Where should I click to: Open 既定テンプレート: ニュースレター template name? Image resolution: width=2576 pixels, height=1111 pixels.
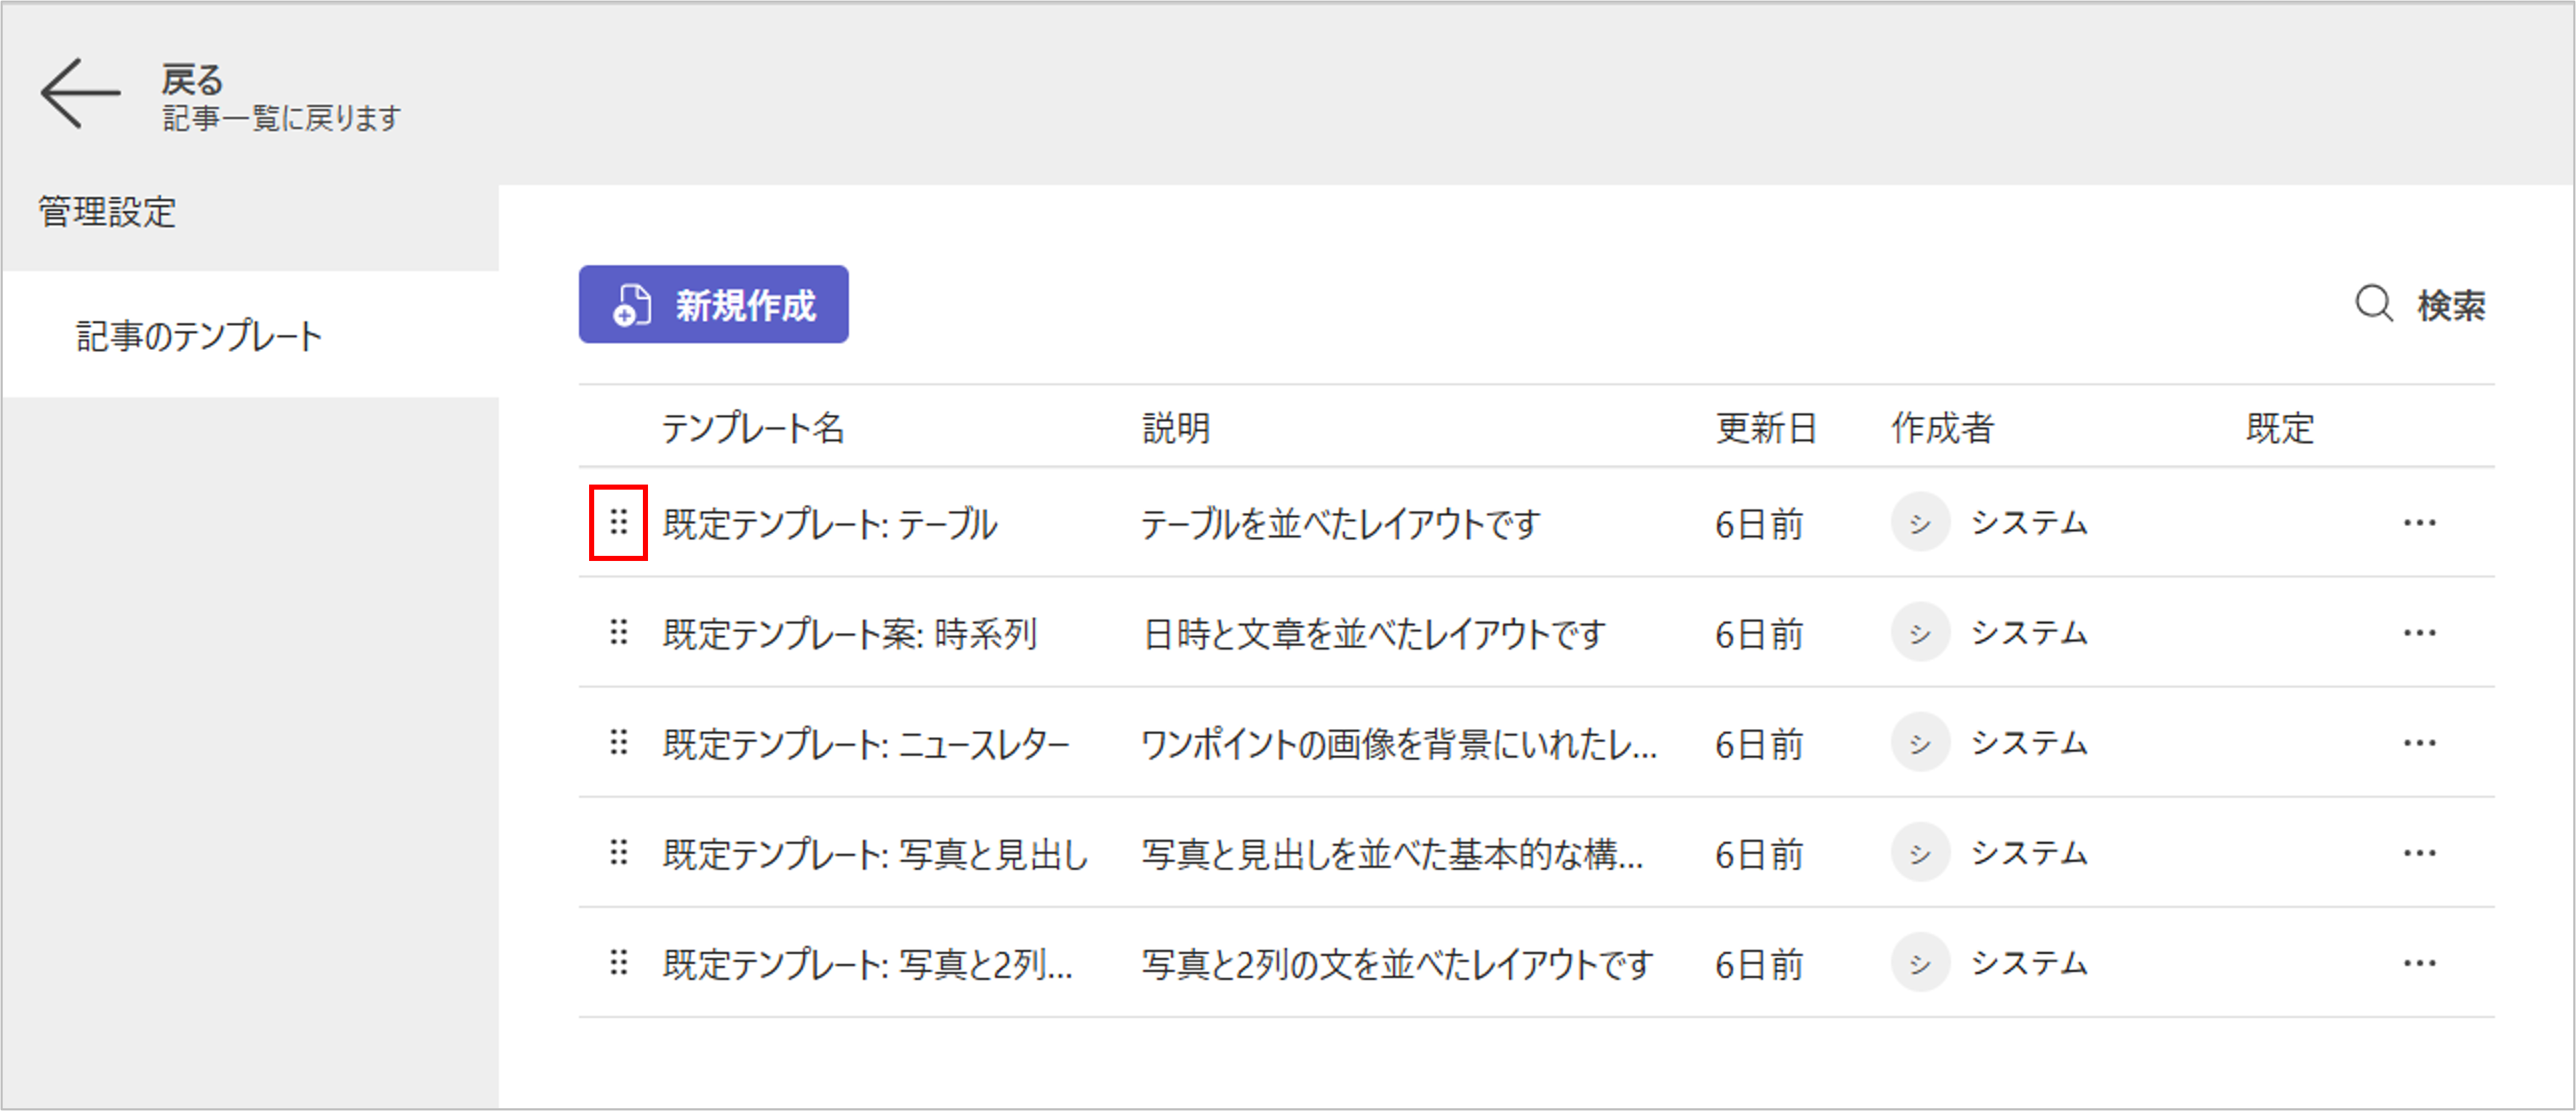click(865, 744)
